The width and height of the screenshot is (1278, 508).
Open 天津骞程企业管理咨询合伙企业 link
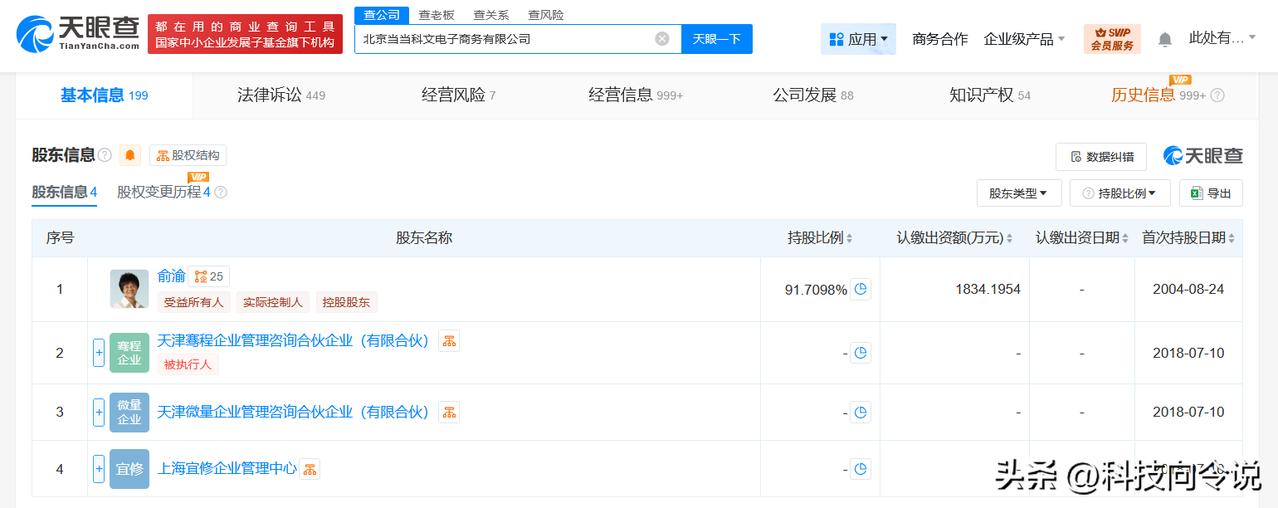293,341
